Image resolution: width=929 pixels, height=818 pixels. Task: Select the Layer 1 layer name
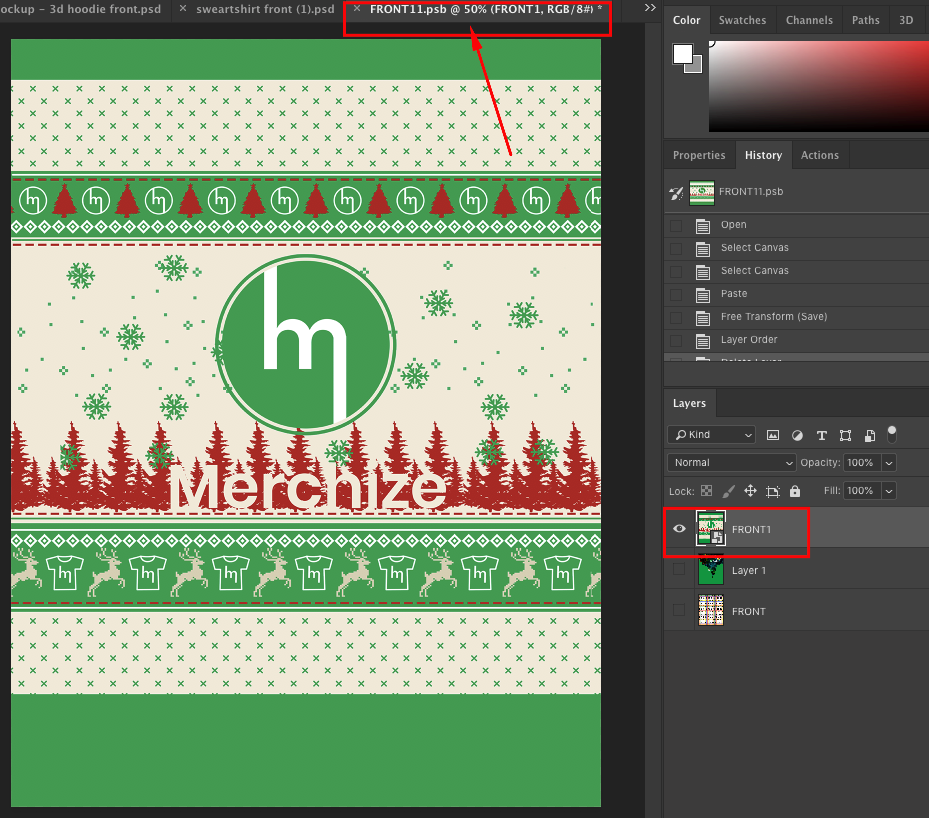click(x=749, y=570)
